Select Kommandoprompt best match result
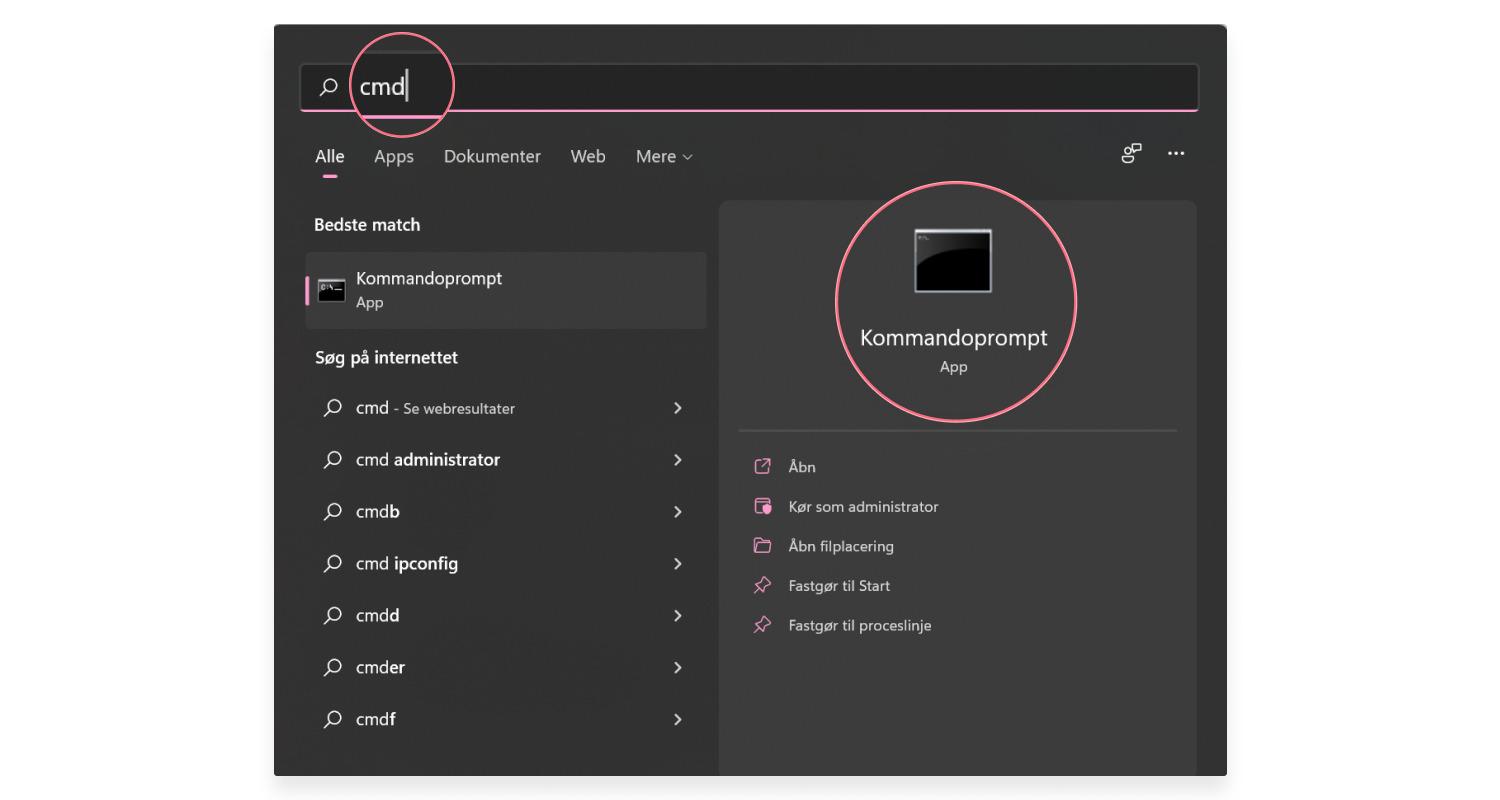This screenshot has width=1500, height=800. [506, 290]
